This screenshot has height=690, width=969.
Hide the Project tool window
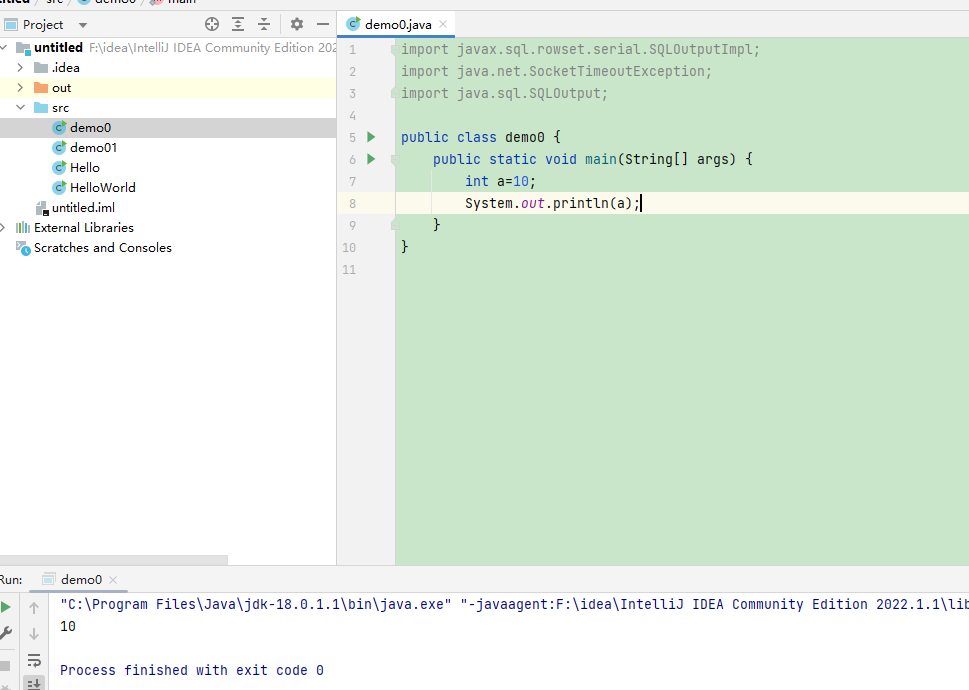[x=323, y=24]
